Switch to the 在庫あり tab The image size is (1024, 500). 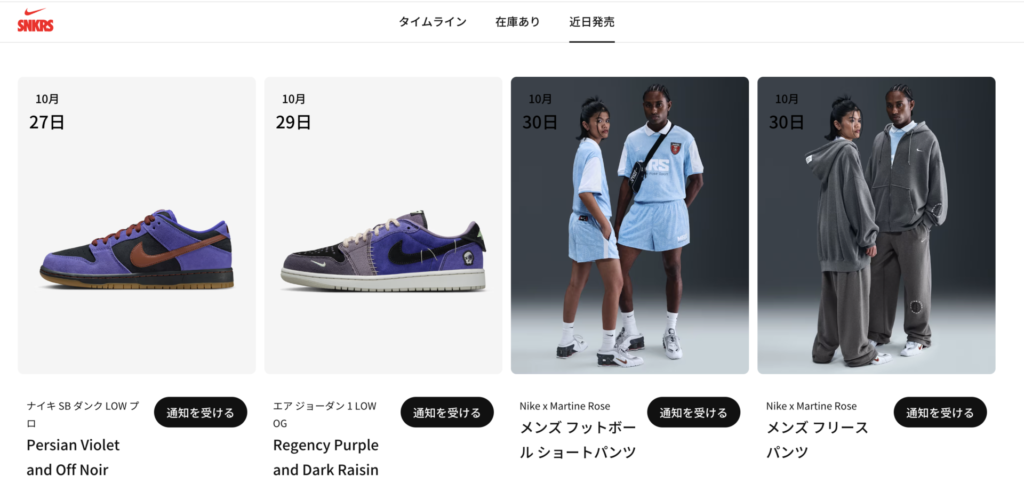pos(518,22)
